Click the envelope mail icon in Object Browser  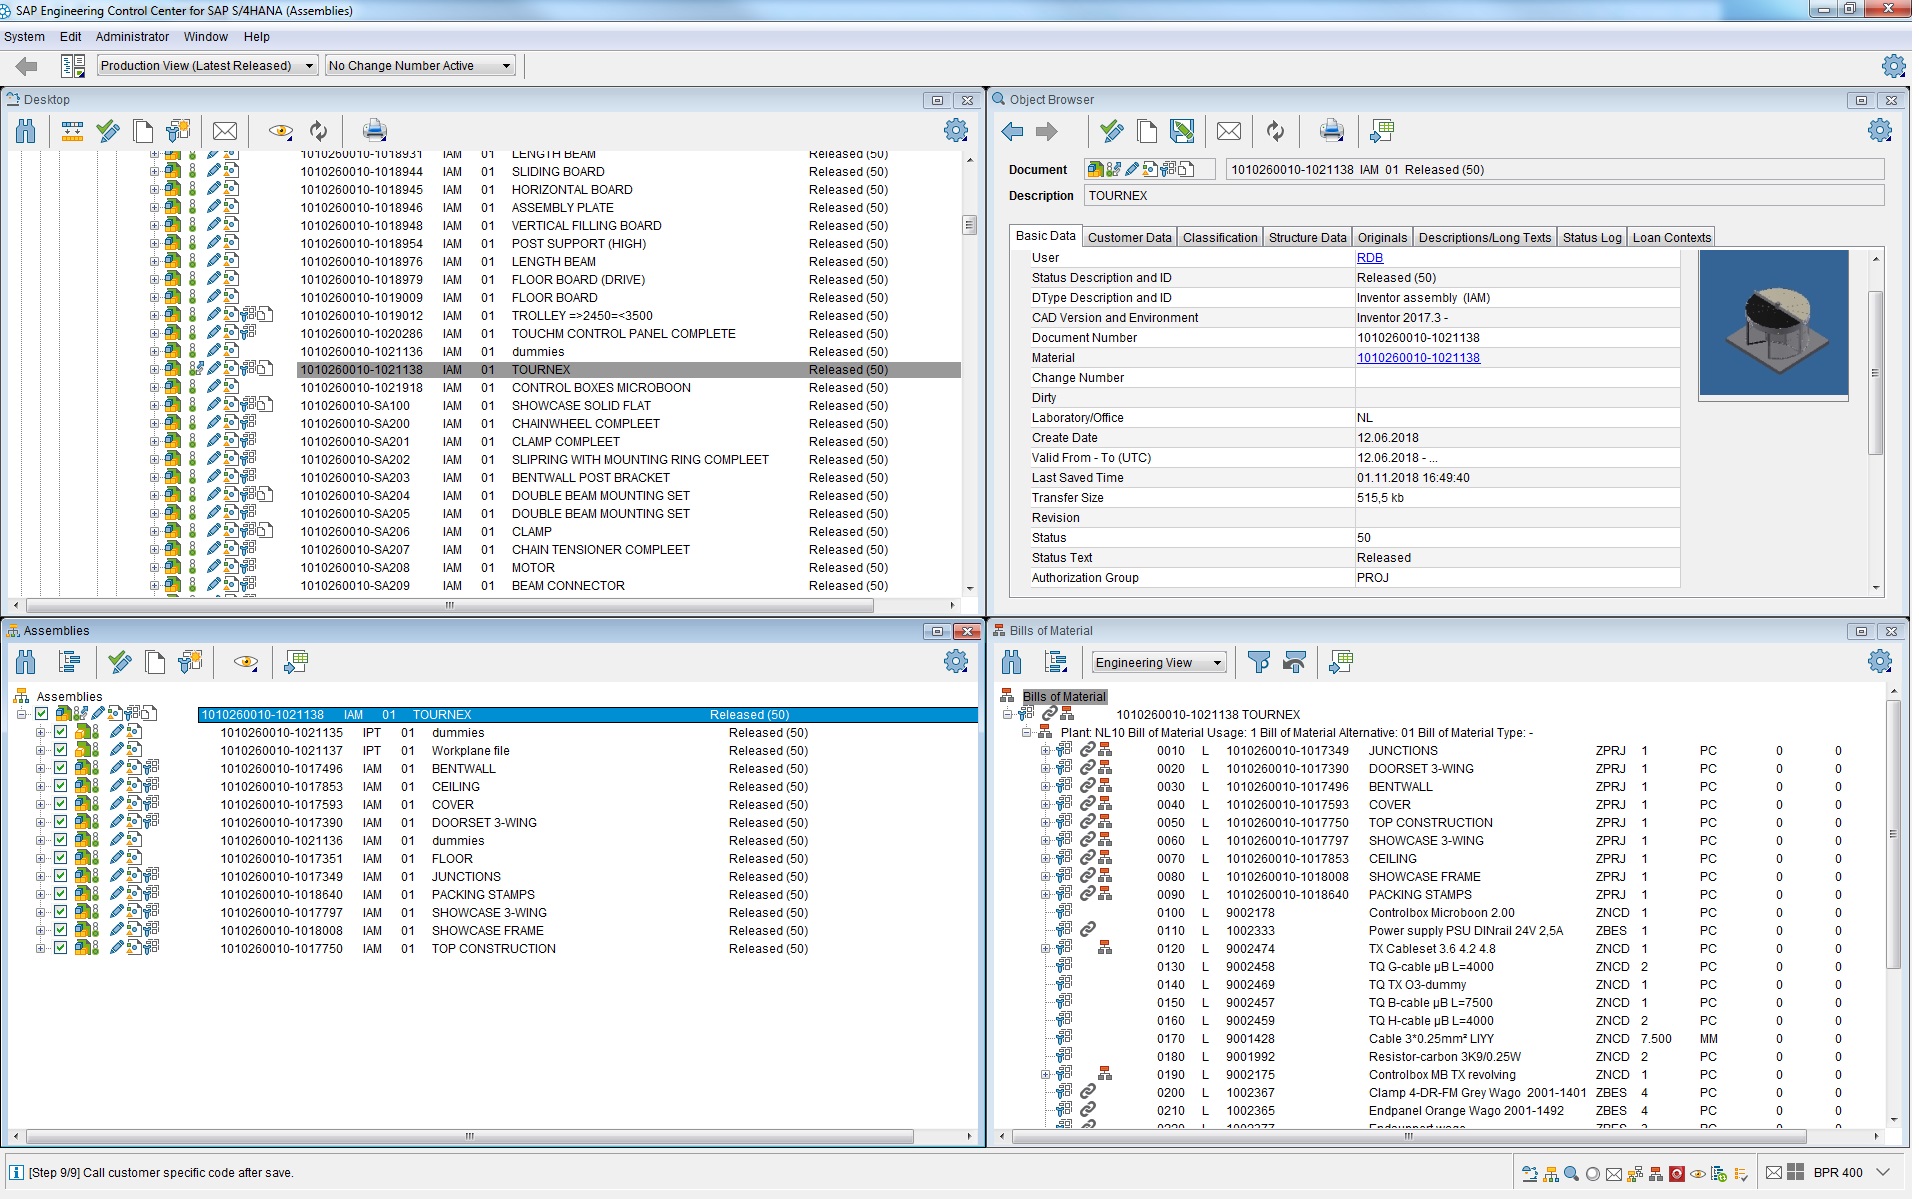click(1229, 131)
